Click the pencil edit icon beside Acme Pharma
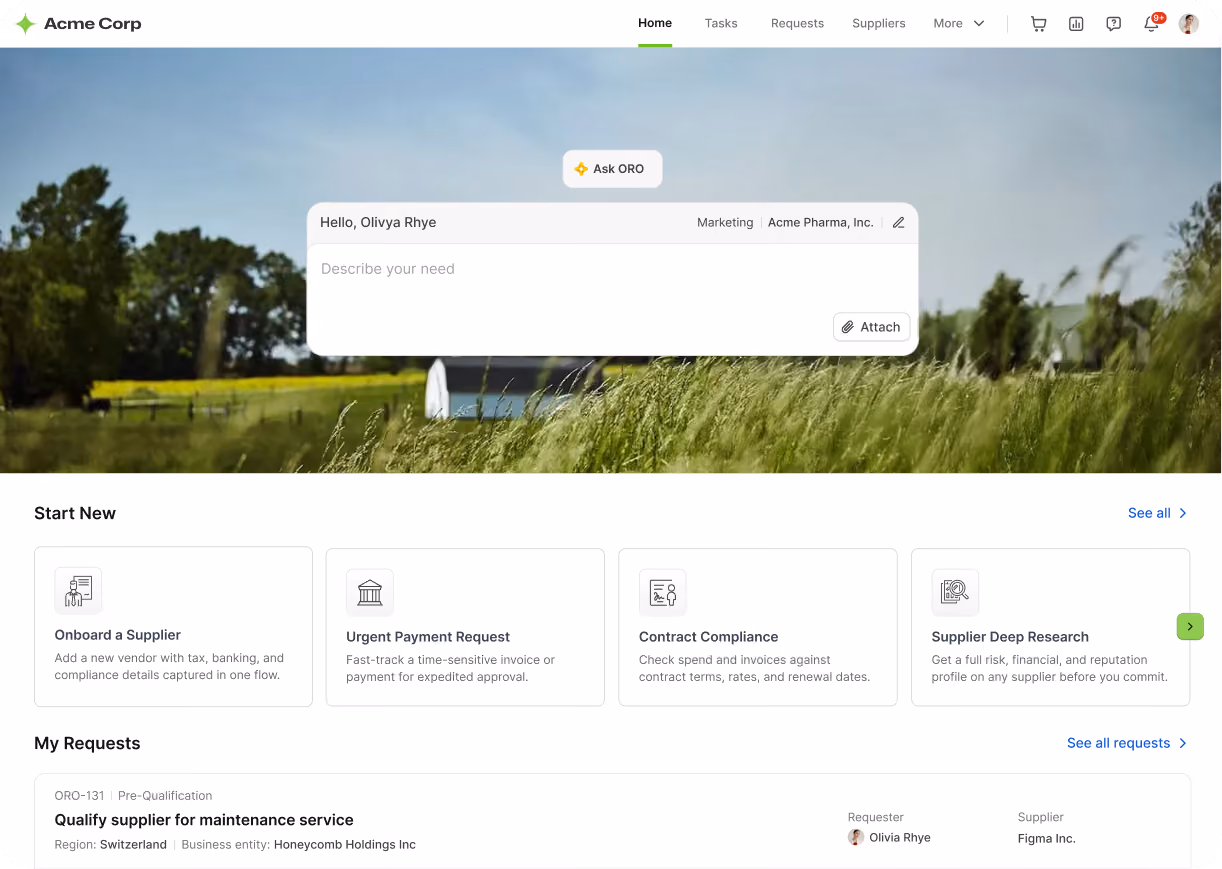The width and height of the screenshot is (1222, 869). 898,223
